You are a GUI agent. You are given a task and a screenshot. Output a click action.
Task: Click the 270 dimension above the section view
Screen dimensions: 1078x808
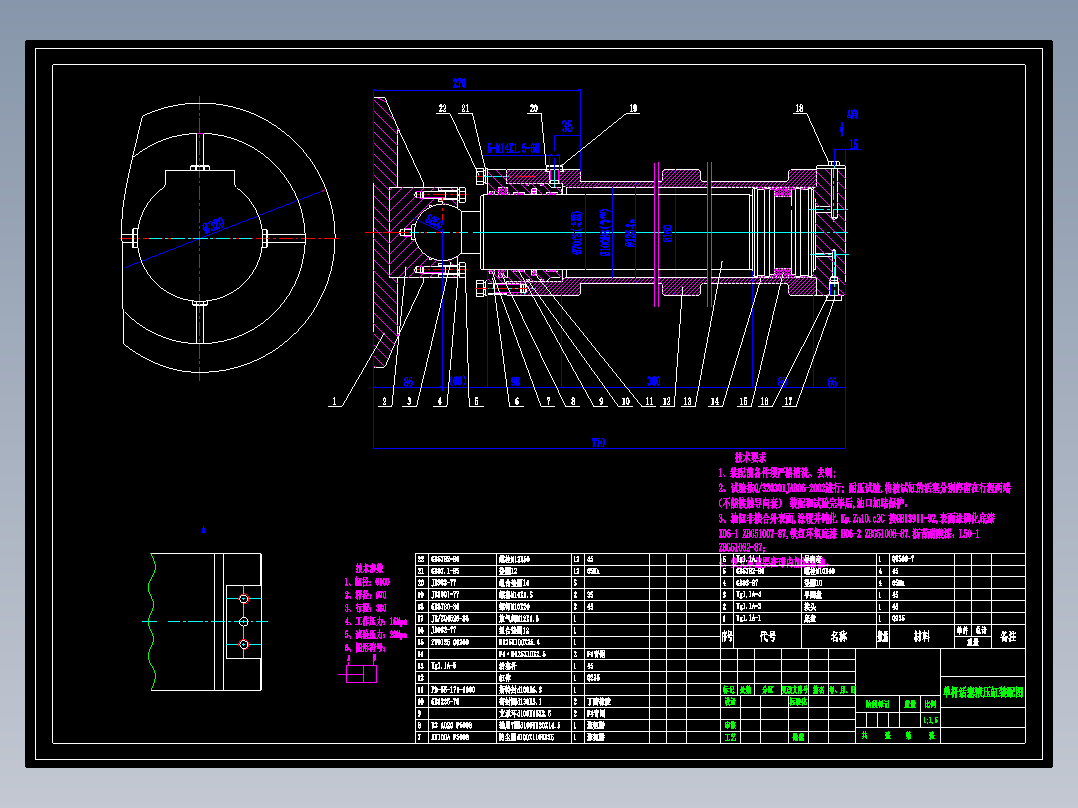point(459,83)
